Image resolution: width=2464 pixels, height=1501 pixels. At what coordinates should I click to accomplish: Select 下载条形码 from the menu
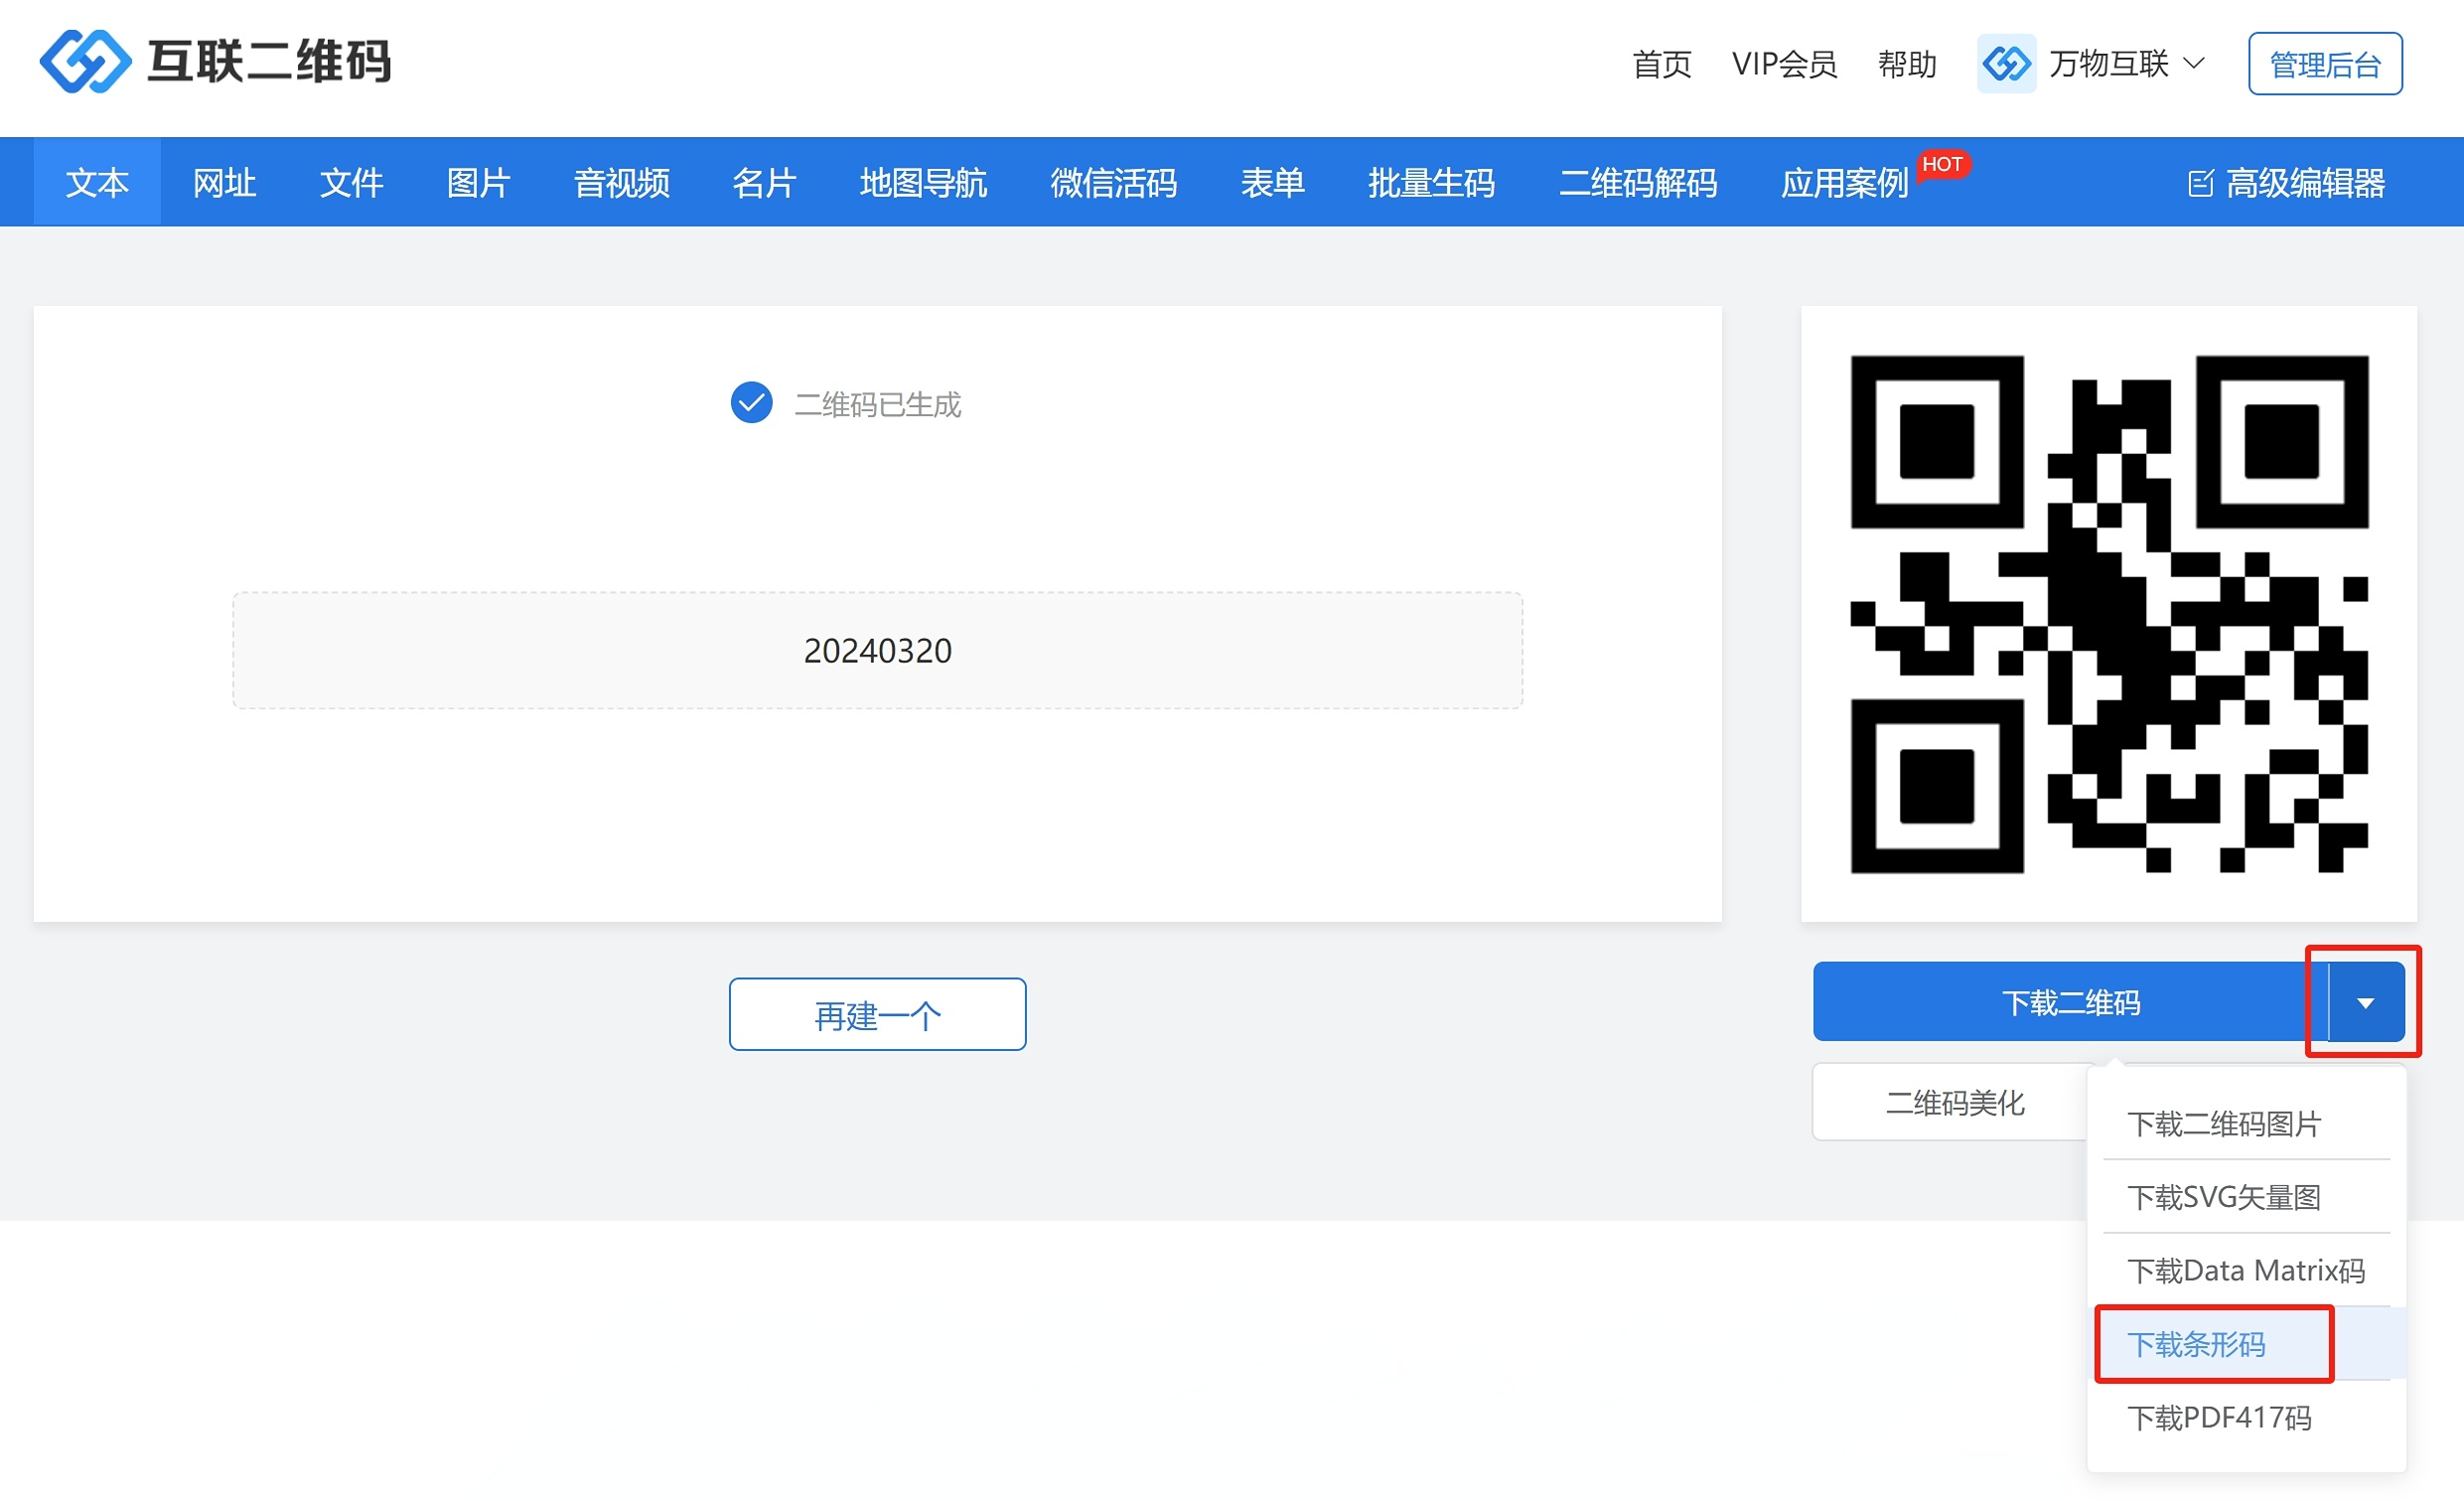point(2246,1344)
